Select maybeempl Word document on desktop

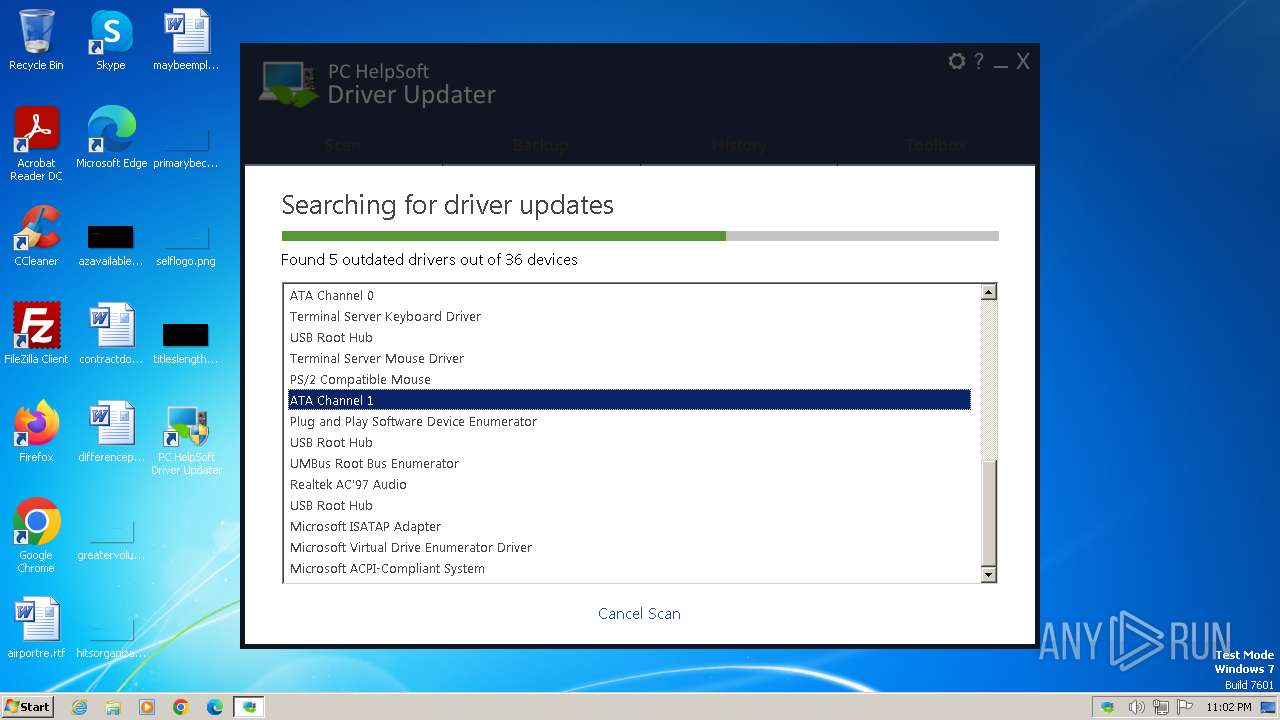(186, 40)
